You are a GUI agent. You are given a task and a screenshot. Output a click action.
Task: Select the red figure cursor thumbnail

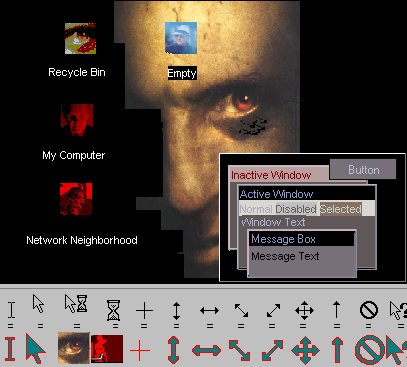(x=107, y=349)
